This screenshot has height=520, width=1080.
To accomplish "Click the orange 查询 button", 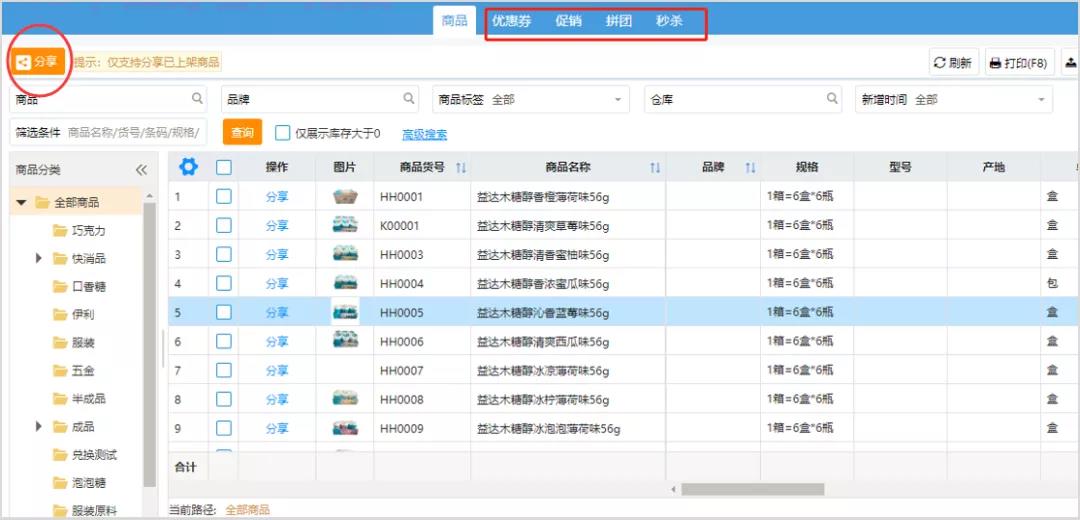I will [242, 132].
